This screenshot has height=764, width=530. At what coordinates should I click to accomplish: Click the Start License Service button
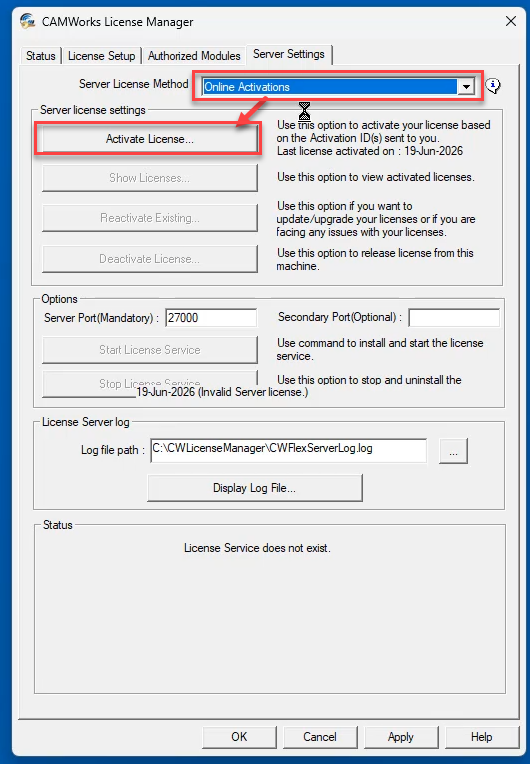(150, 350)
